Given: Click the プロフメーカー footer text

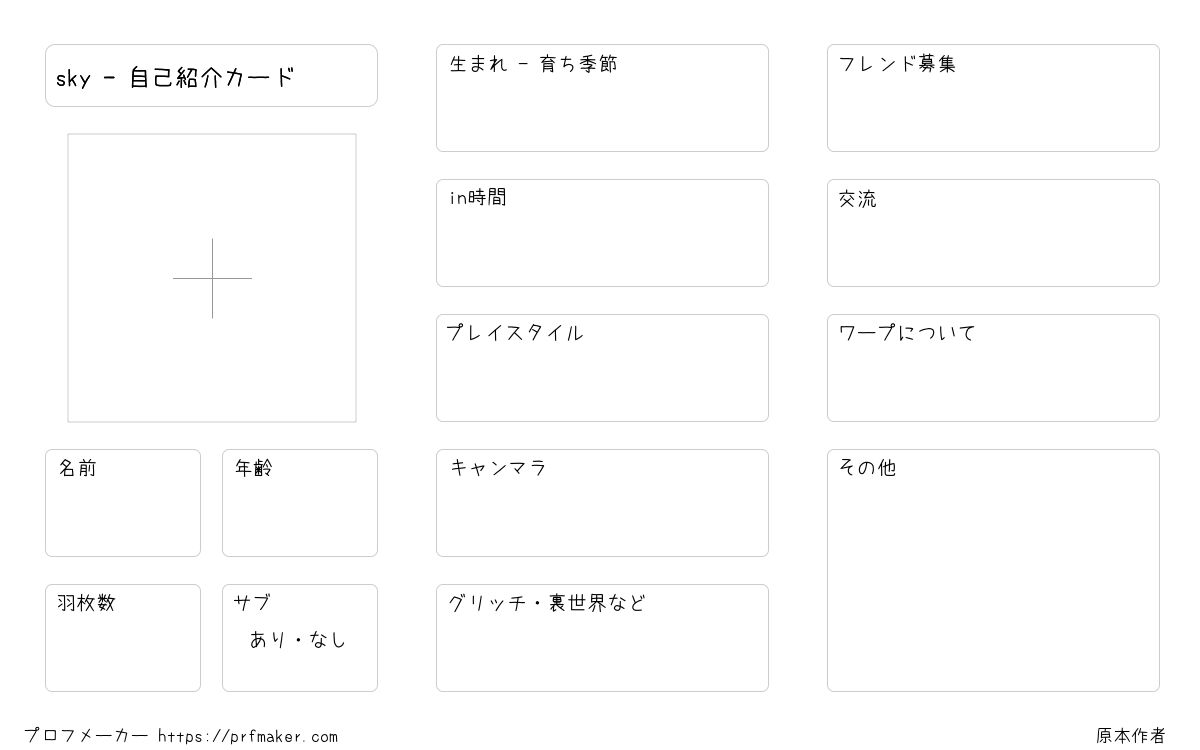Looking at the screenshot, I should [86, 736].
